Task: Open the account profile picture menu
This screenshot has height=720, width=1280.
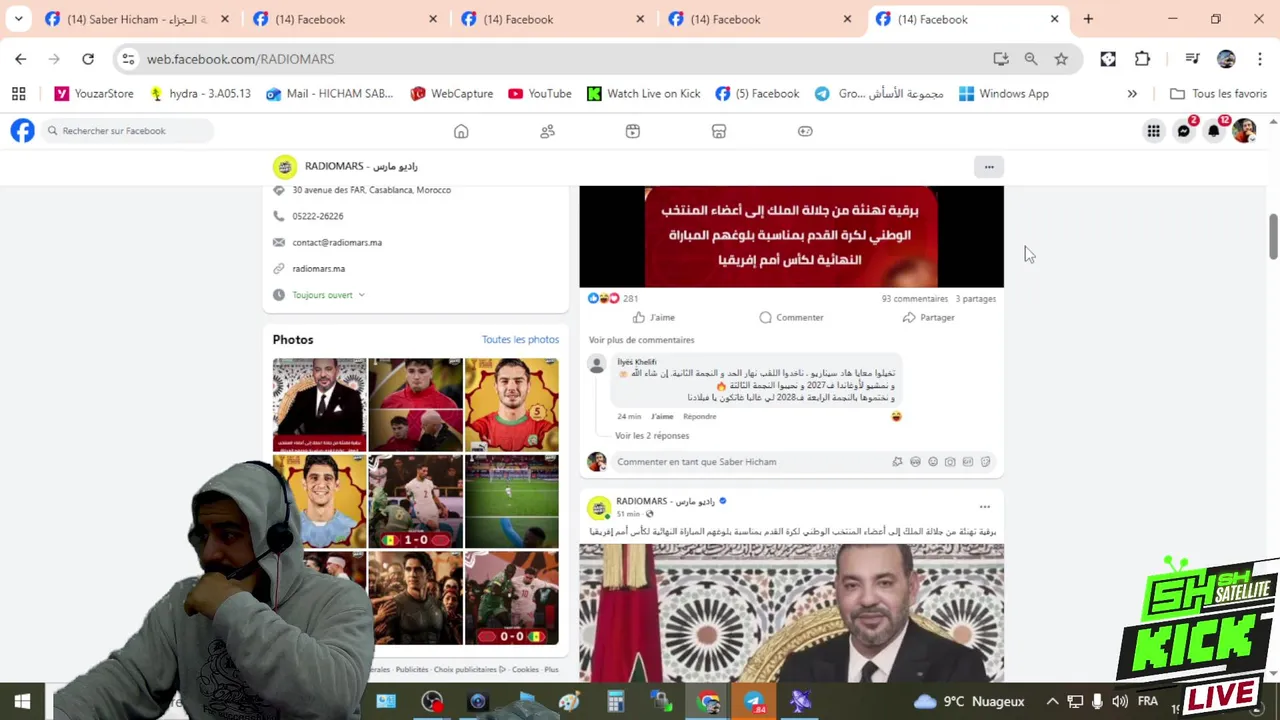Action: point(1244,131)
